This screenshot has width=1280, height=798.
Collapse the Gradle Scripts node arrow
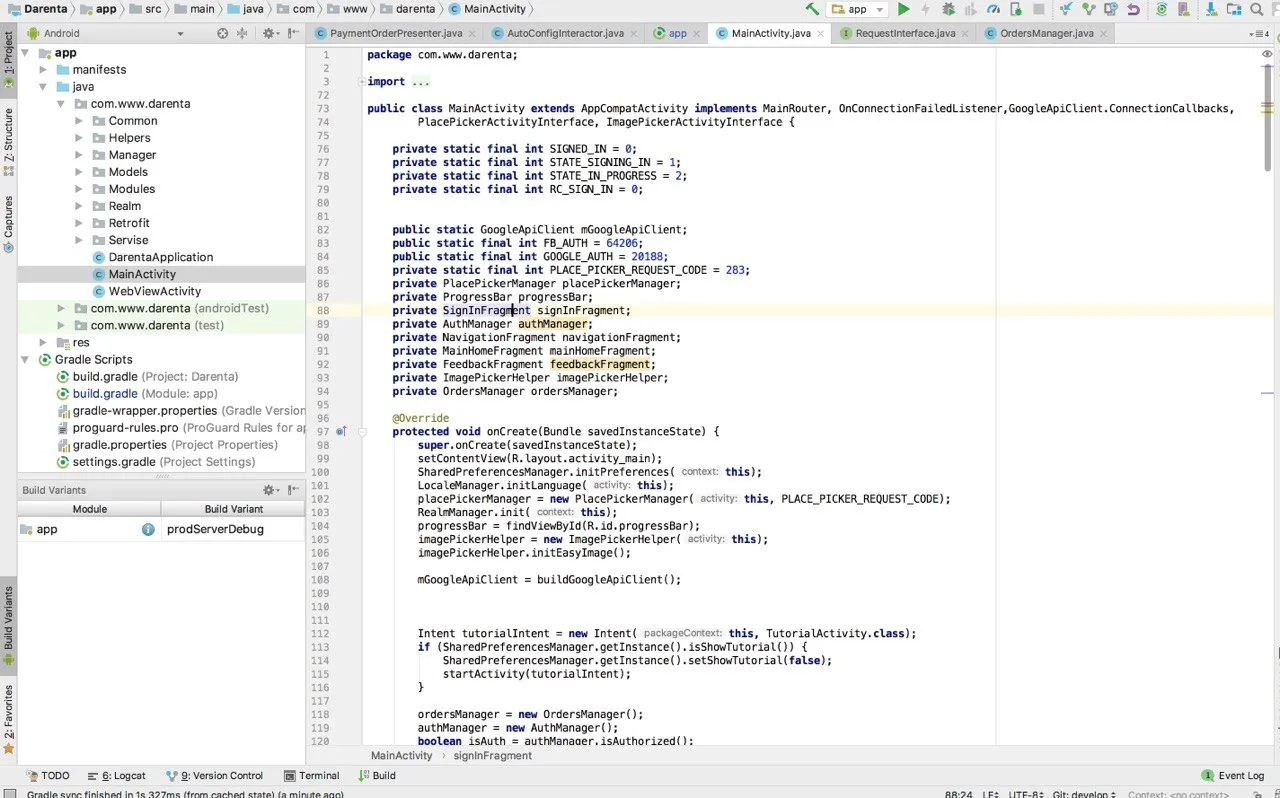(26, 359)
